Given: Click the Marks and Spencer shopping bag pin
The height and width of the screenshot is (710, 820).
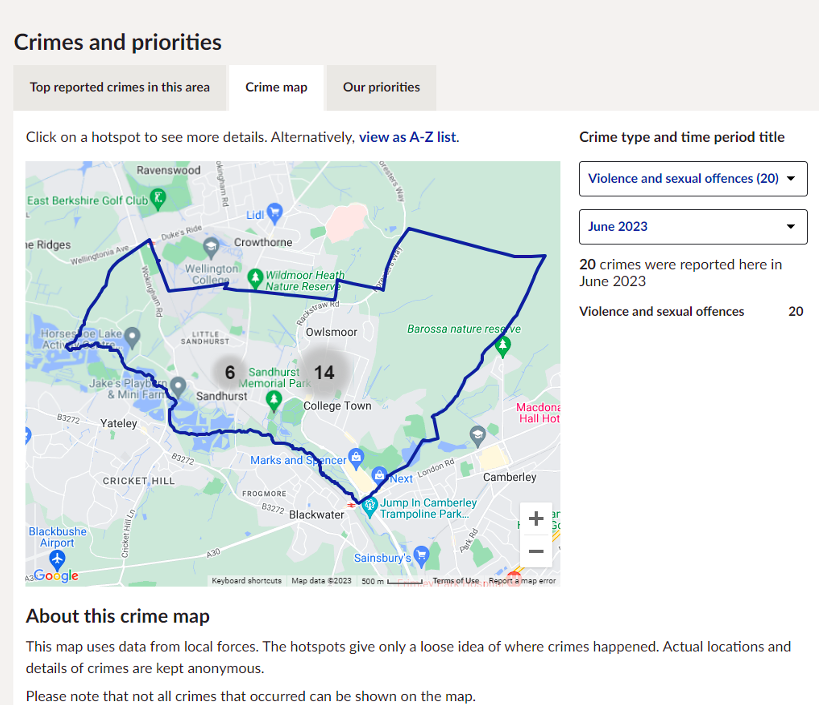Looking at the screenshot, I should [x=356, y=458].
